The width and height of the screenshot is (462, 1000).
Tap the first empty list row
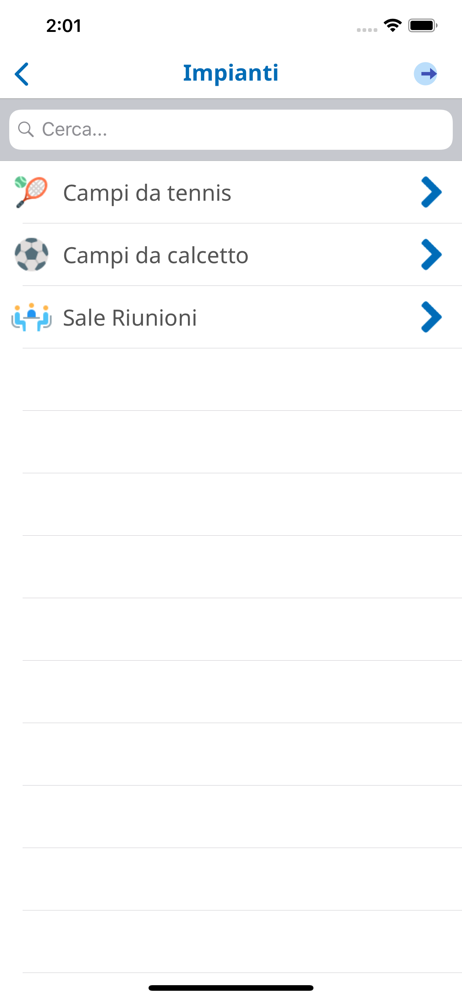(x=231, y=380)
